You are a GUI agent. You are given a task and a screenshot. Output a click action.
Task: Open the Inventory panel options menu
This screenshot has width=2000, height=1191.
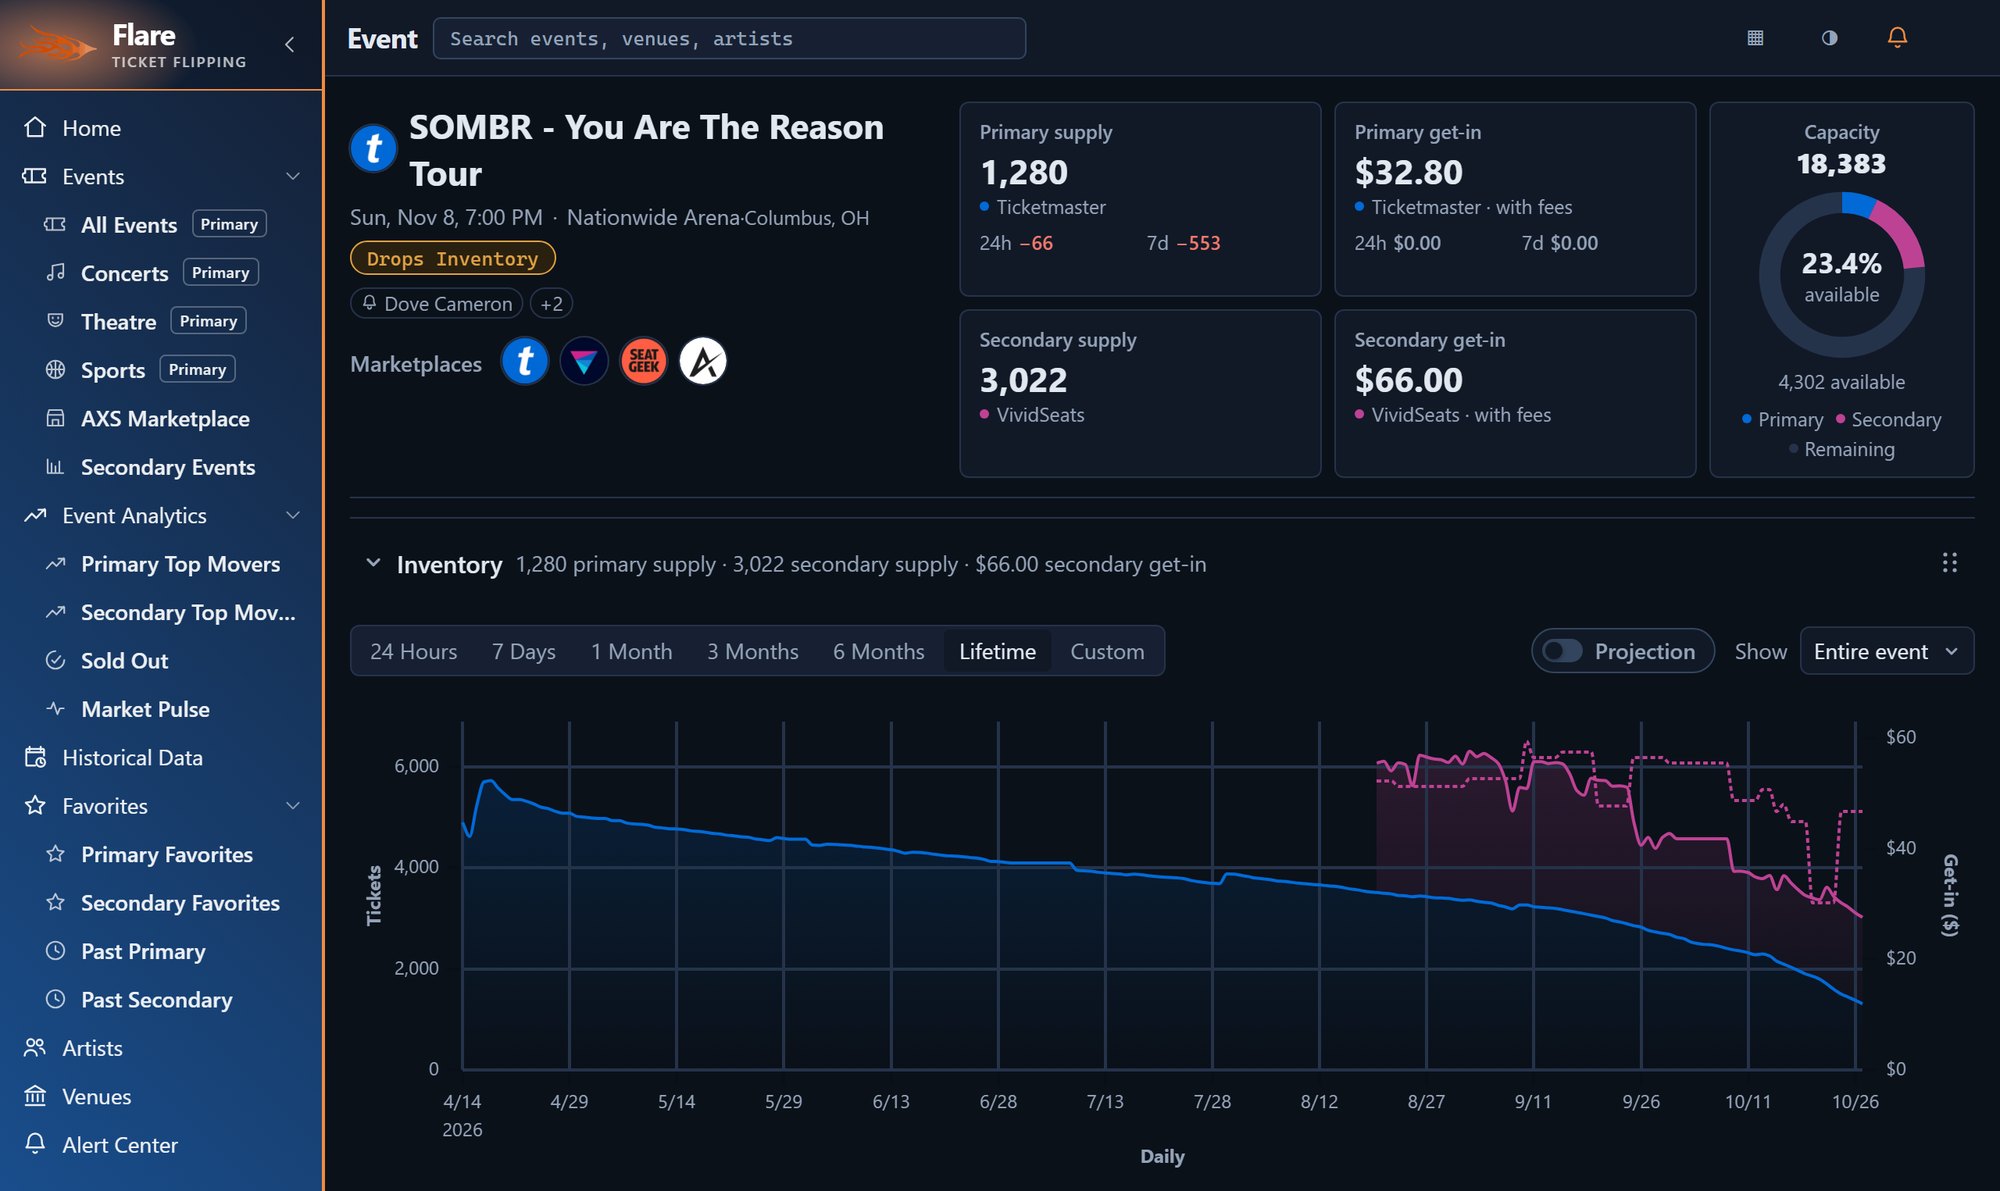(1949, 563)
